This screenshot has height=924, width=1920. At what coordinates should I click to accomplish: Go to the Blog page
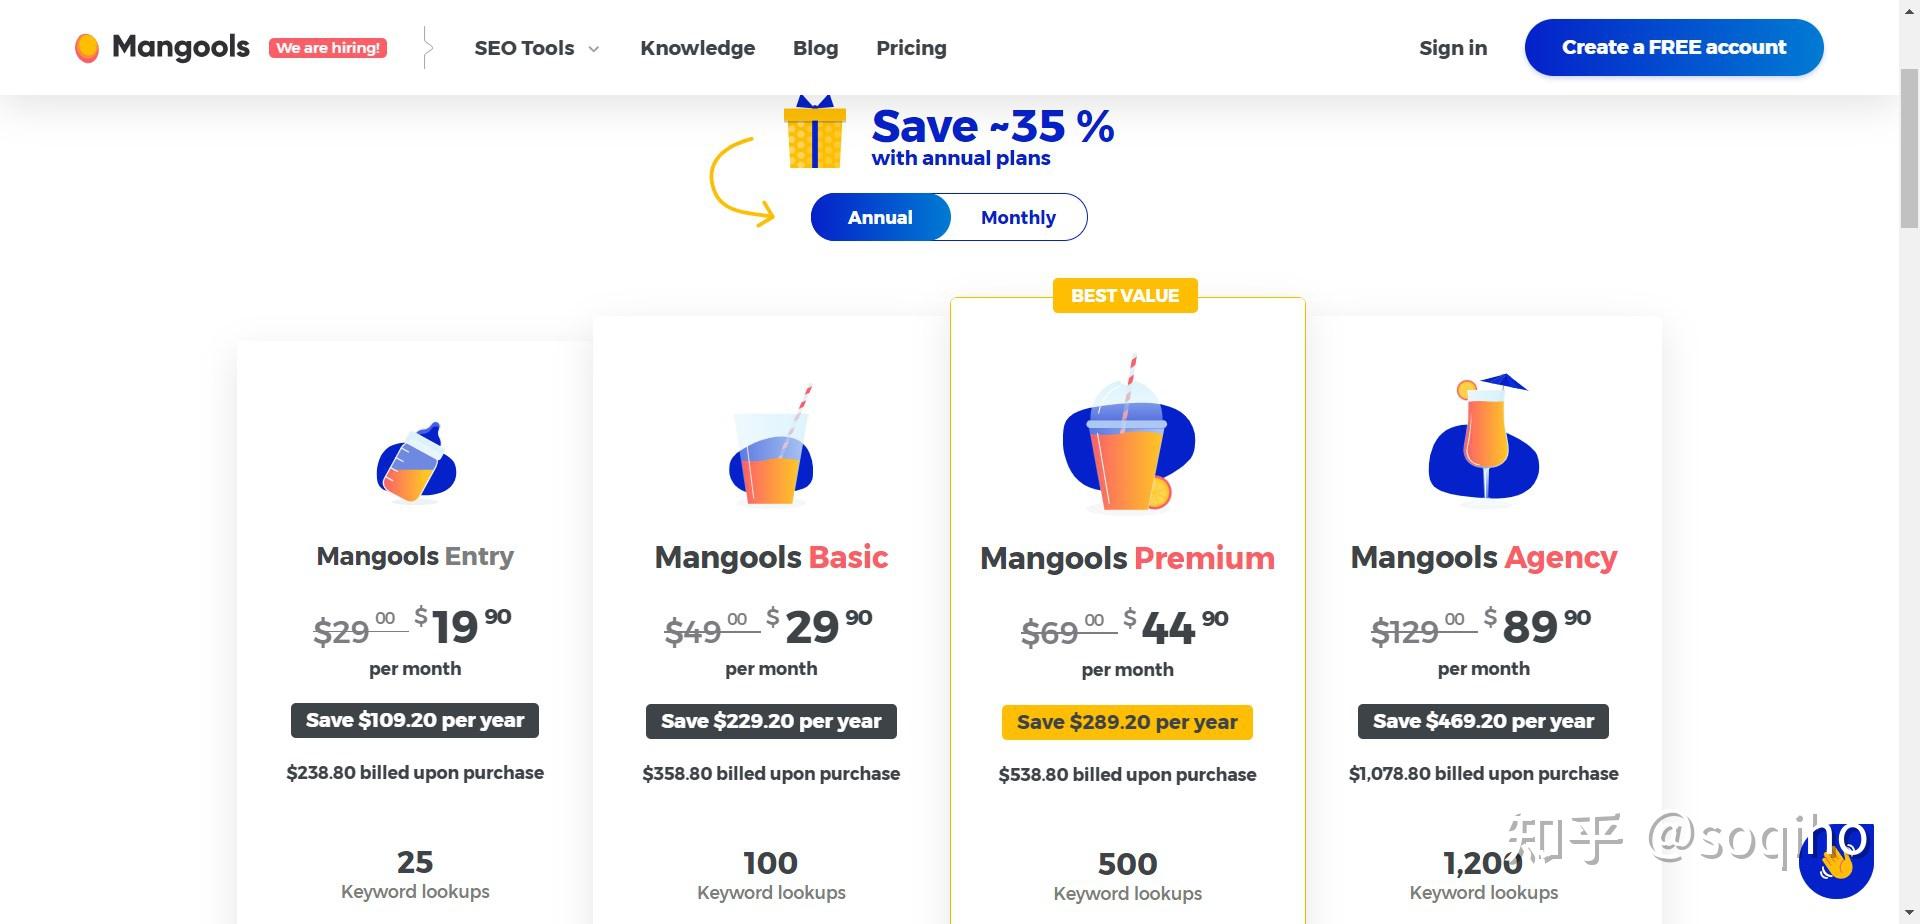coord(815,47)
